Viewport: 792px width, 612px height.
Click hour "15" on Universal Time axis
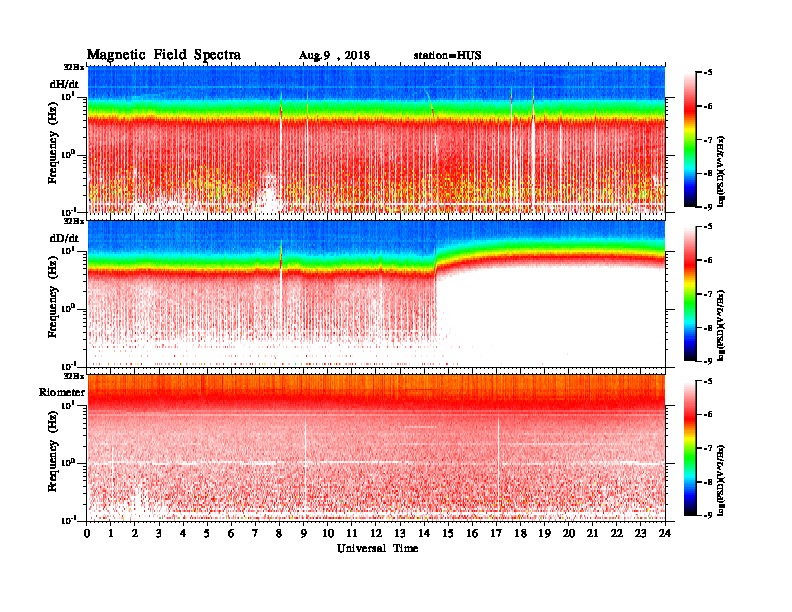point(448,533)
